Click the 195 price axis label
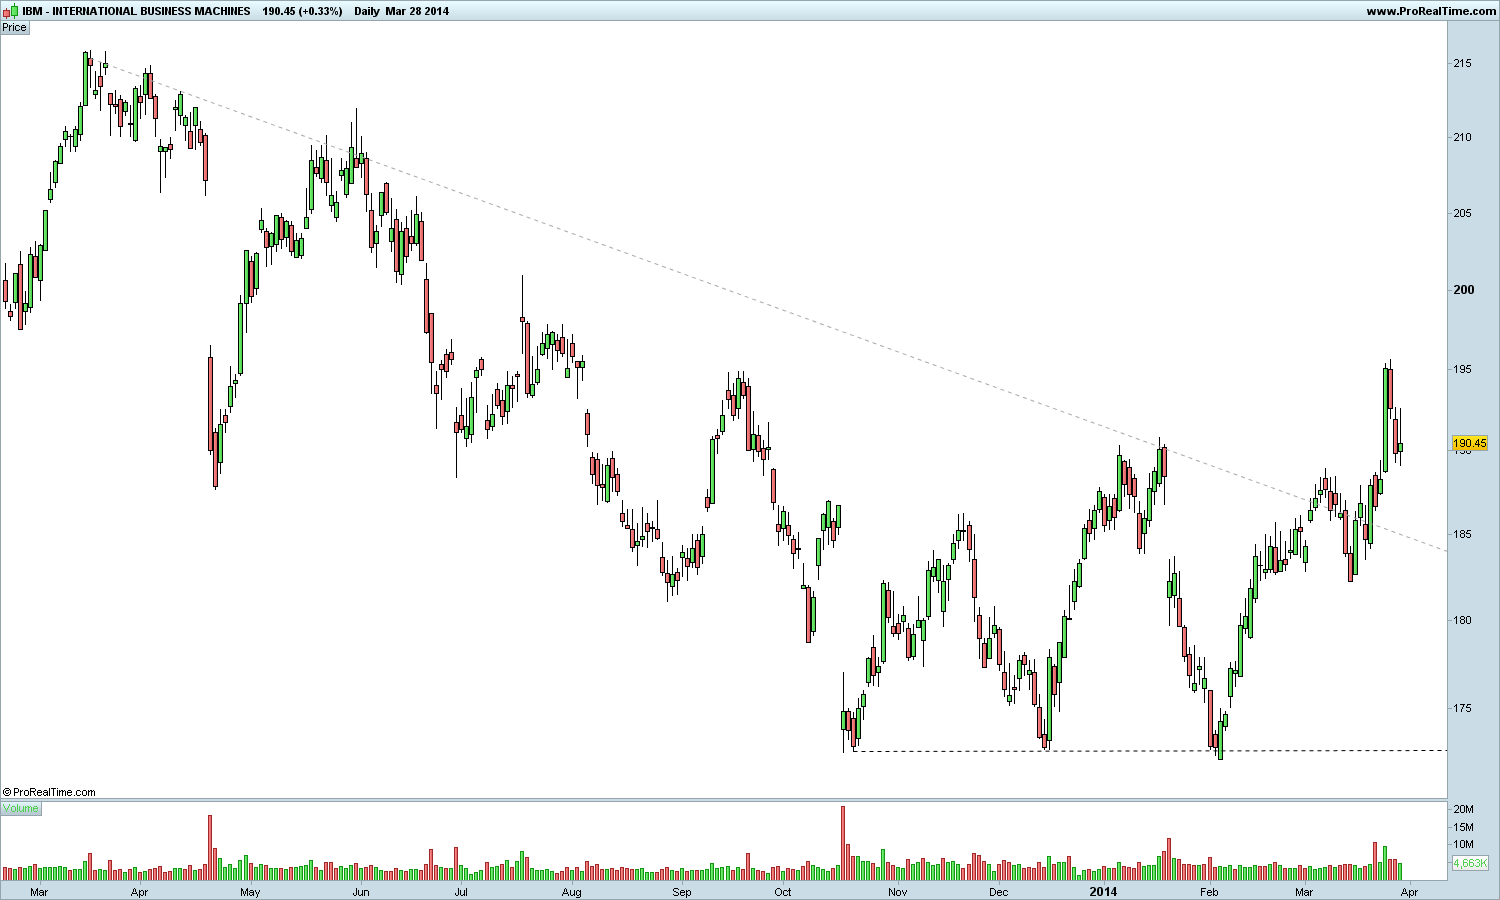1500x900 pixels. coord(1462,369)
